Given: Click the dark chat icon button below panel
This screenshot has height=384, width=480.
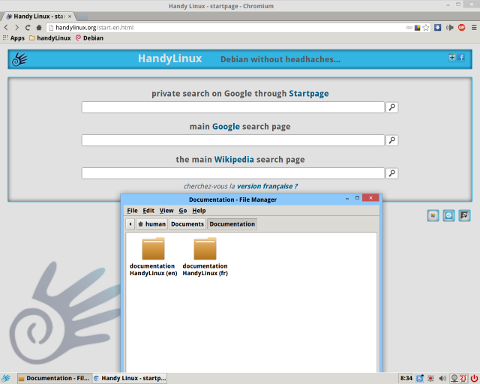Looking at the screenshot, I should click(x=464, y=216).
